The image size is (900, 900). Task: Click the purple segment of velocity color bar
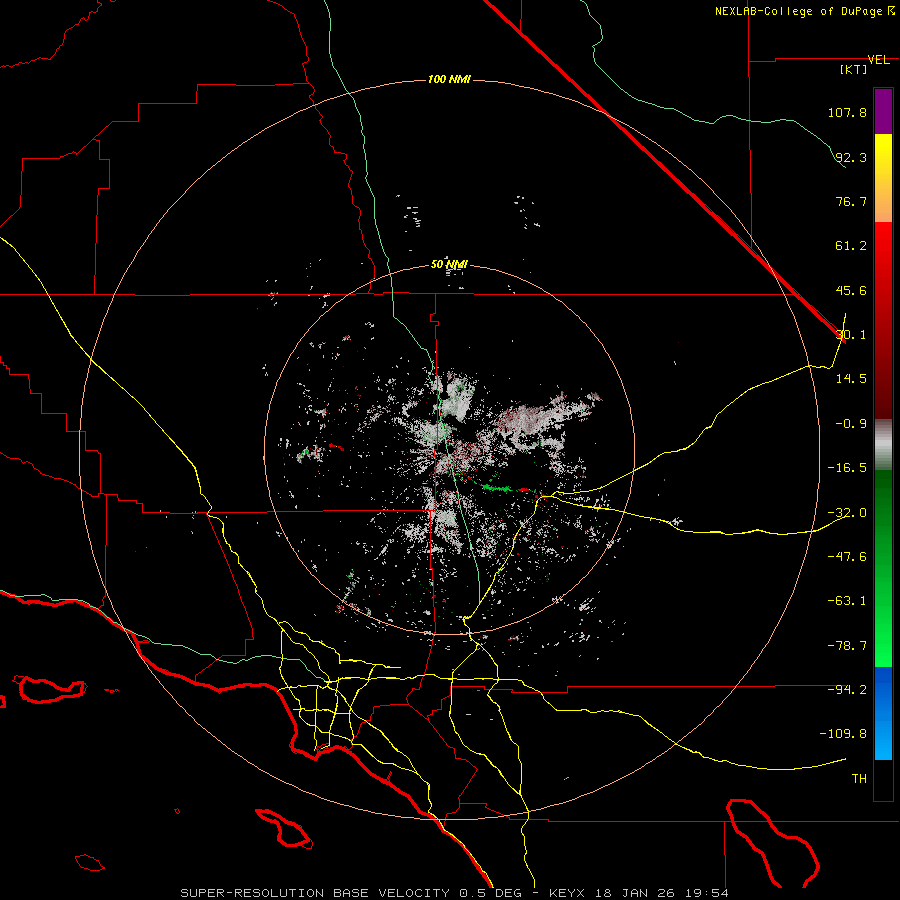point(883,111)
